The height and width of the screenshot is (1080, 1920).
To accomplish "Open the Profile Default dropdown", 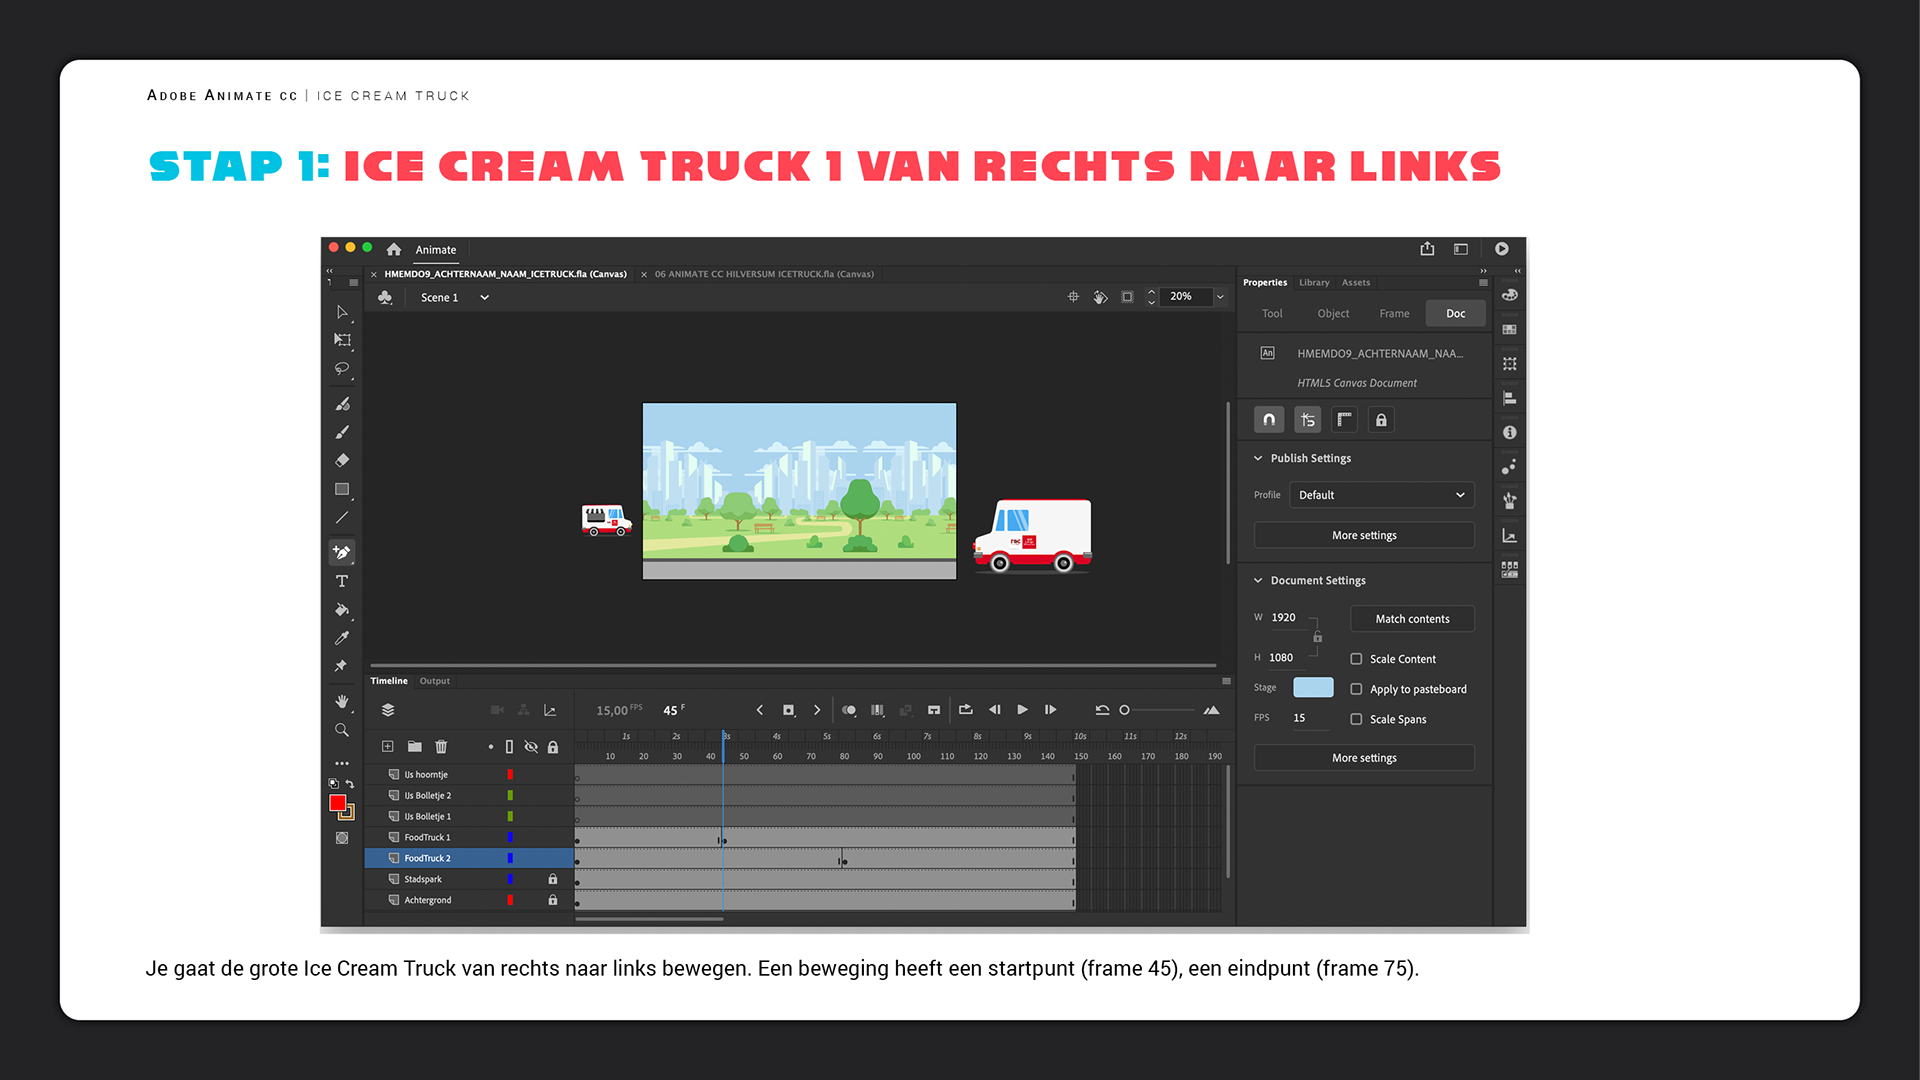I will pyautogui.click(x=1380, y=495).
